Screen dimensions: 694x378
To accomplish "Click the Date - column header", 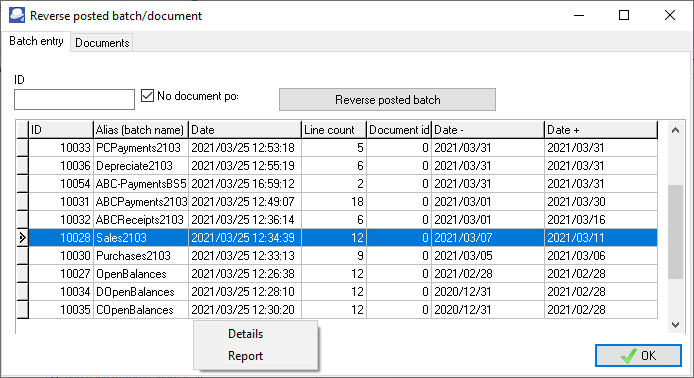I will tap(488, 130).
